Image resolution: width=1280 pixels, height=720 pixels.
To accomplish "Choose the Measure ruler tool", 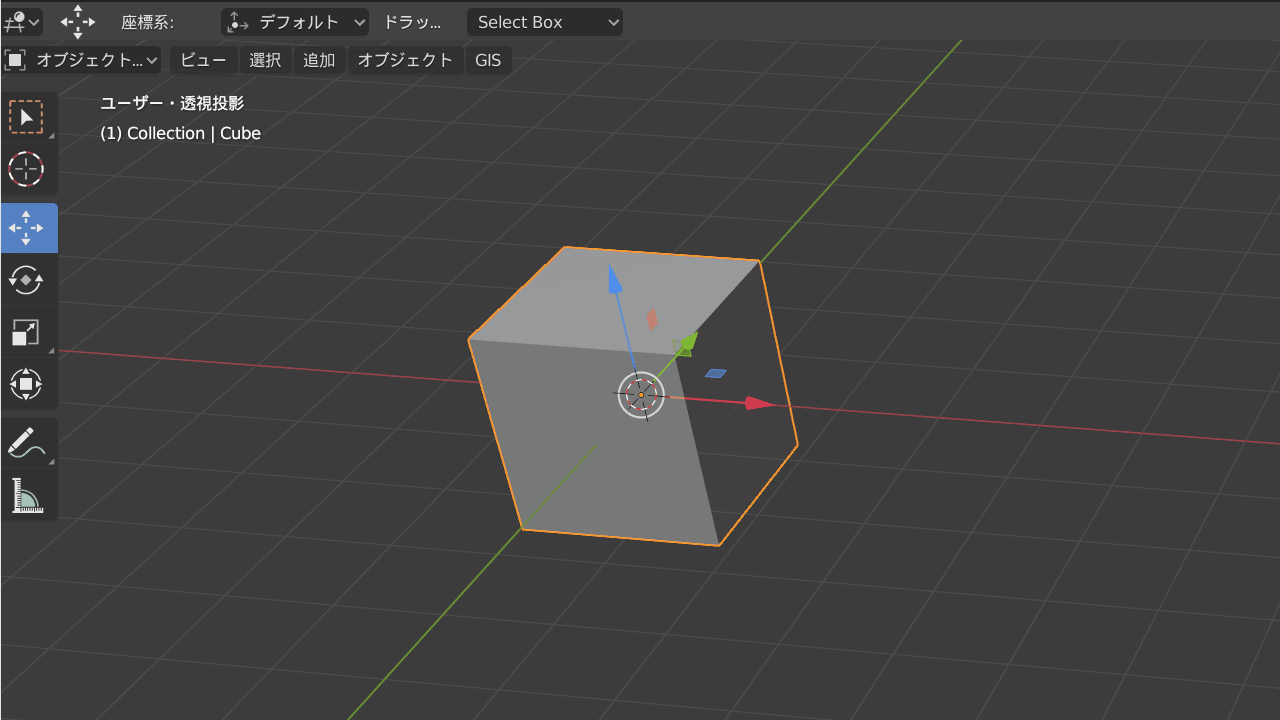I will click(x=26, y=495).
